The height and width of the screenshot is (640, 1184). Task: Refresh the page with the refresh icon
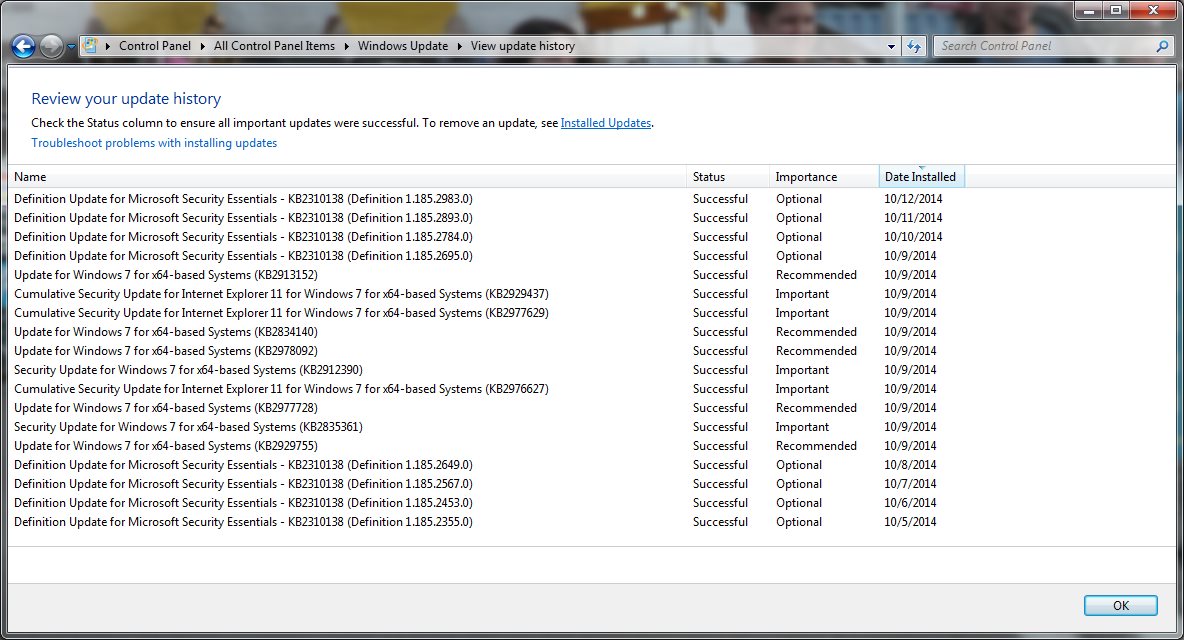914,47
